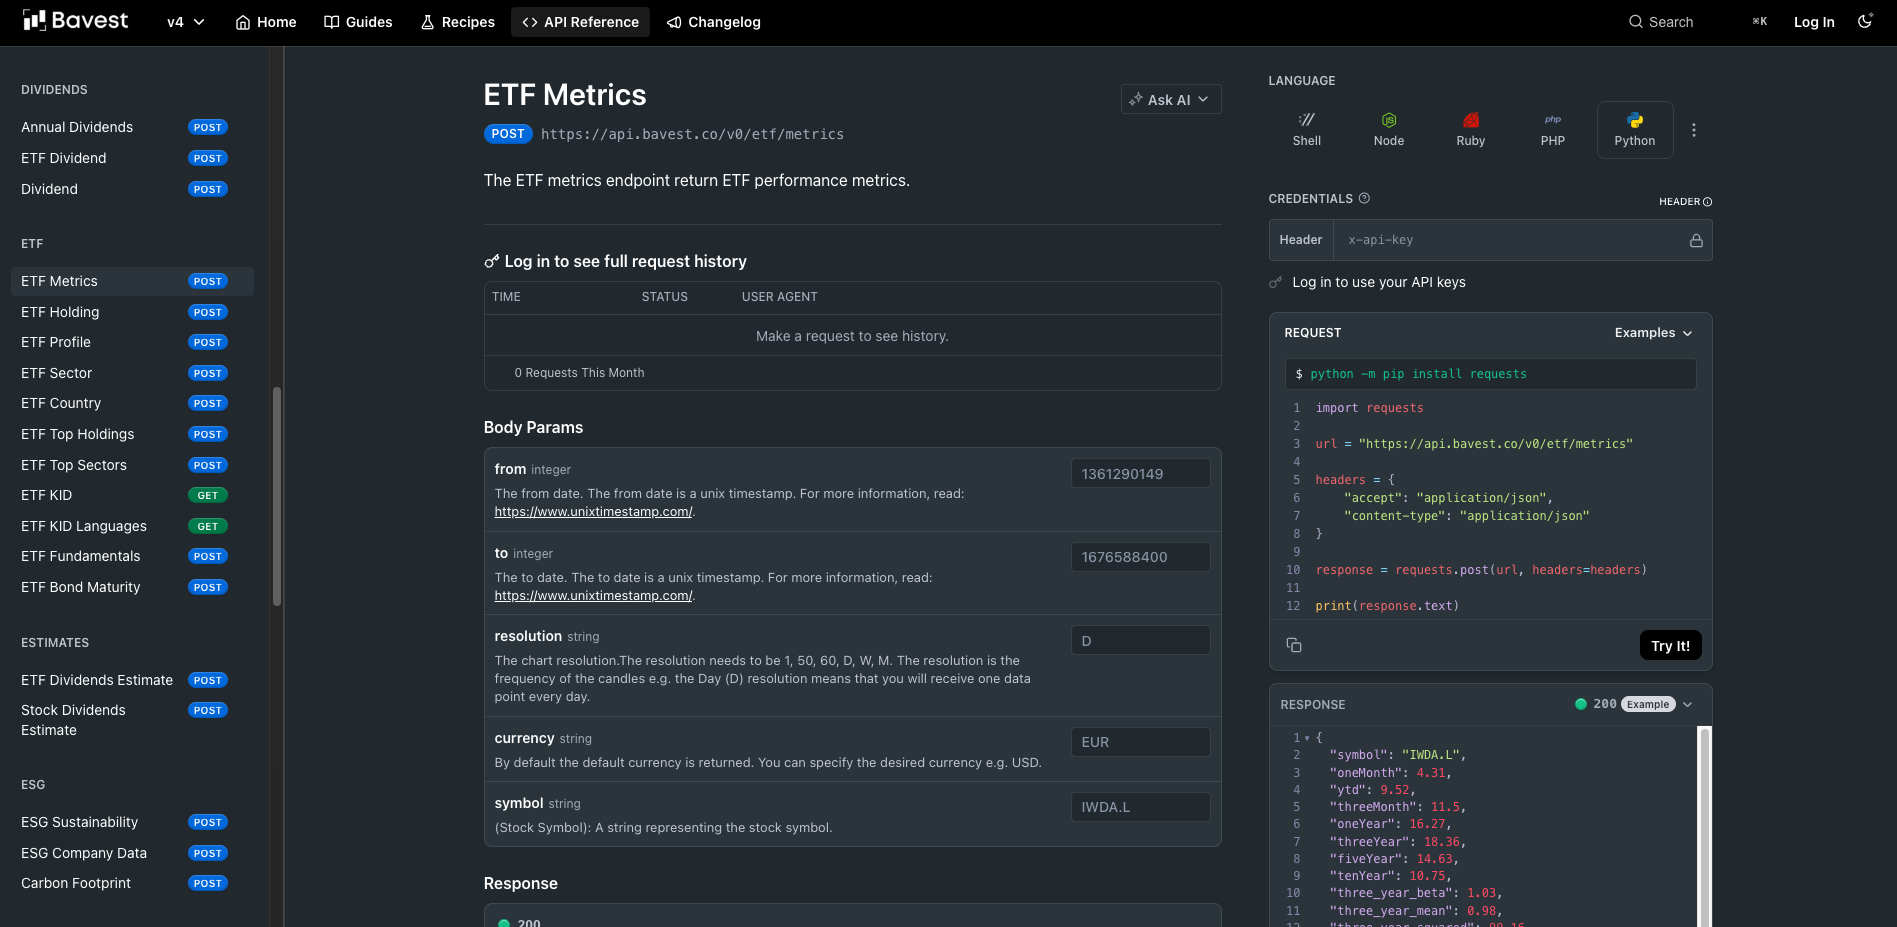Screen dimensions: 1897x927
Task: Click the endpoint URL text
Action: click(692, 134)
